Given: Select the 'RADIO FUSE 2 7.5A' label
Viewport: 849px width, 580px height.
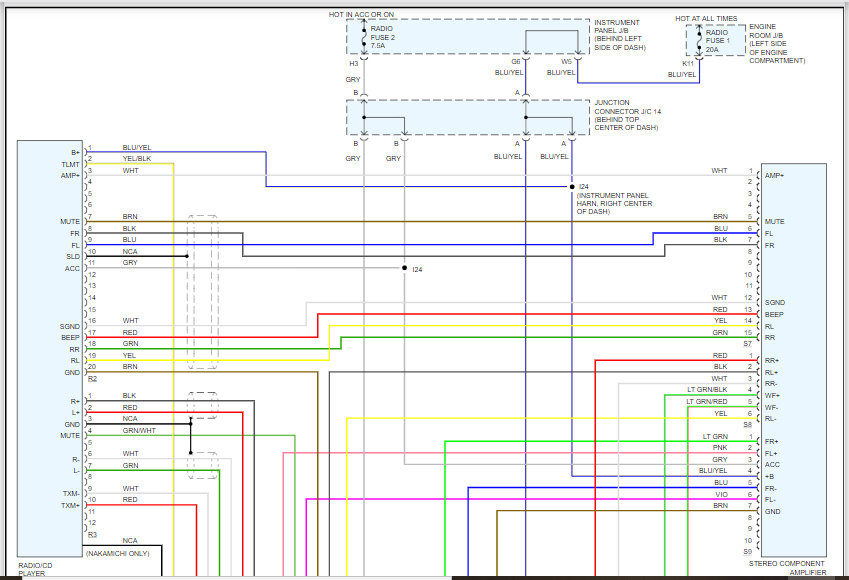Looking at the screenshot, I should click(382, 37).
